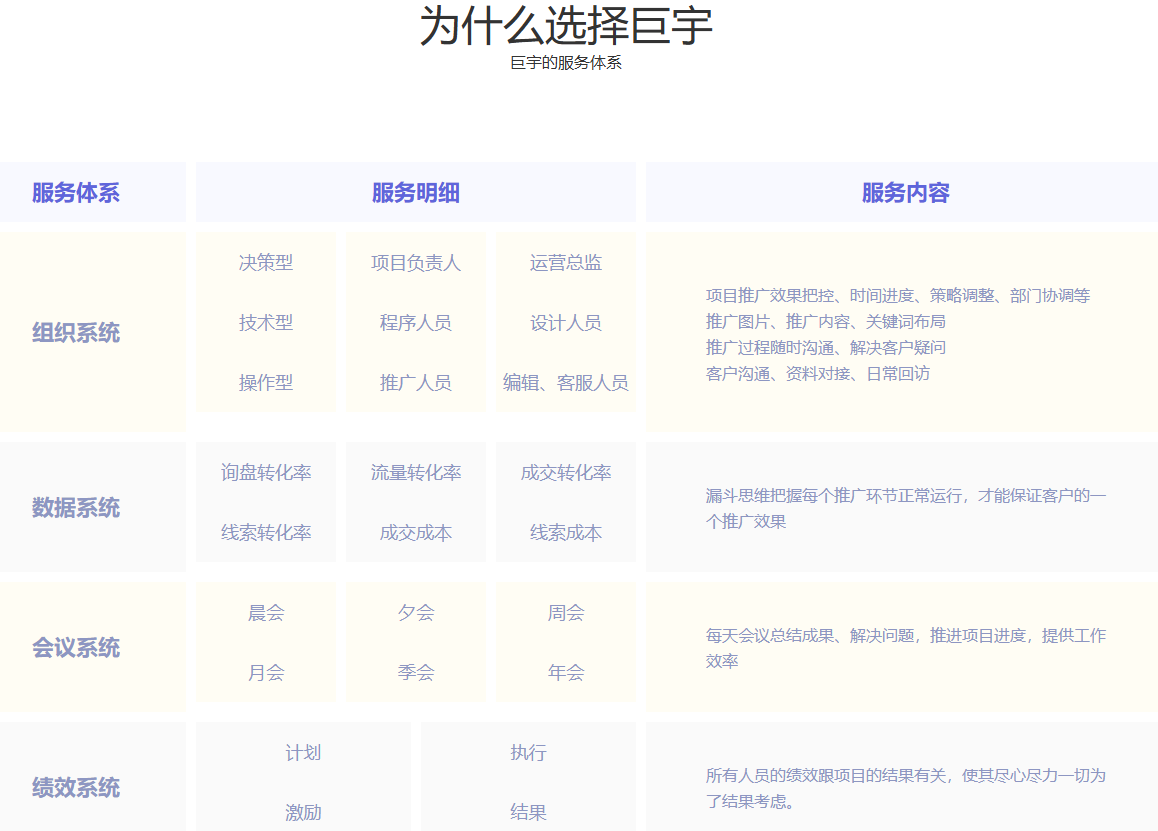The height and width of the screenshot is (831, 1158).
Task: Click the 季会 cell
Action: (416, 672)
